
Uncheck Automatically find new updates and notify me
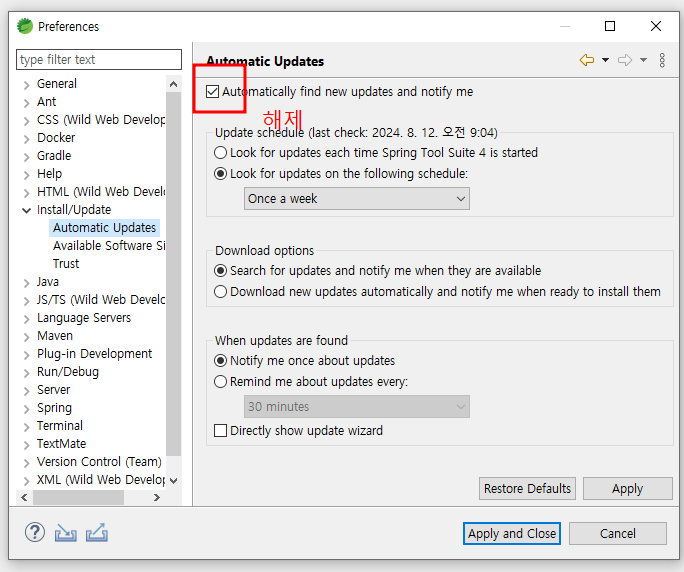[x=212, y=92]
